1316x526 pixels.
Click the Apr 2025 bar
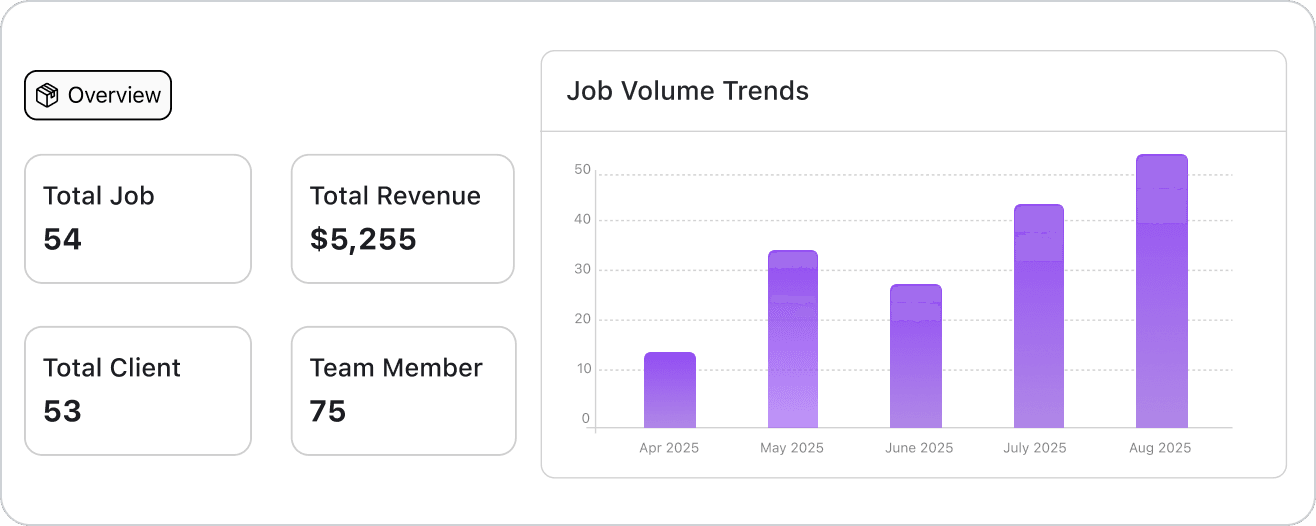pyautogui.click(x=669, y=390)
